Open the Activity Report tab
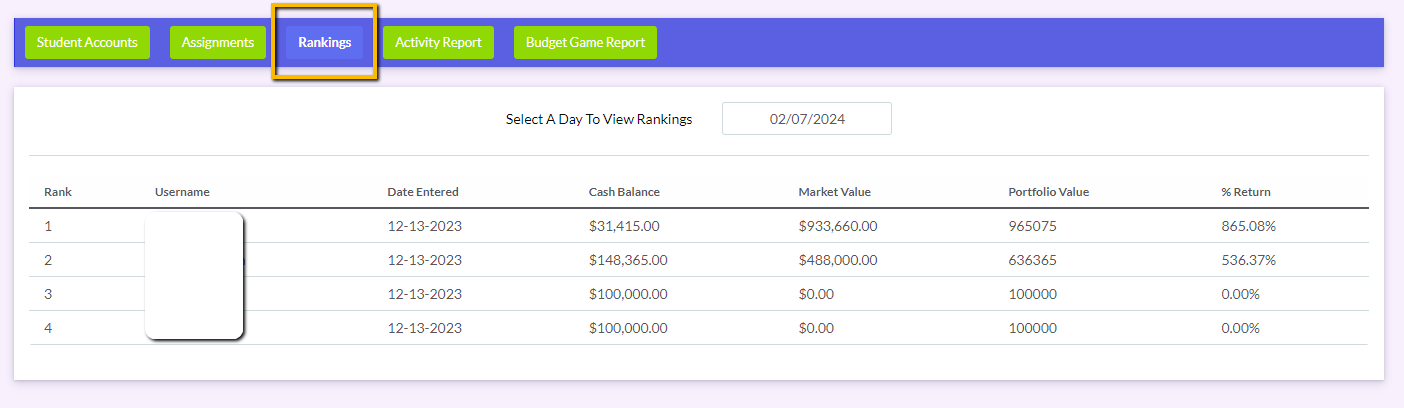 [438, 42]
